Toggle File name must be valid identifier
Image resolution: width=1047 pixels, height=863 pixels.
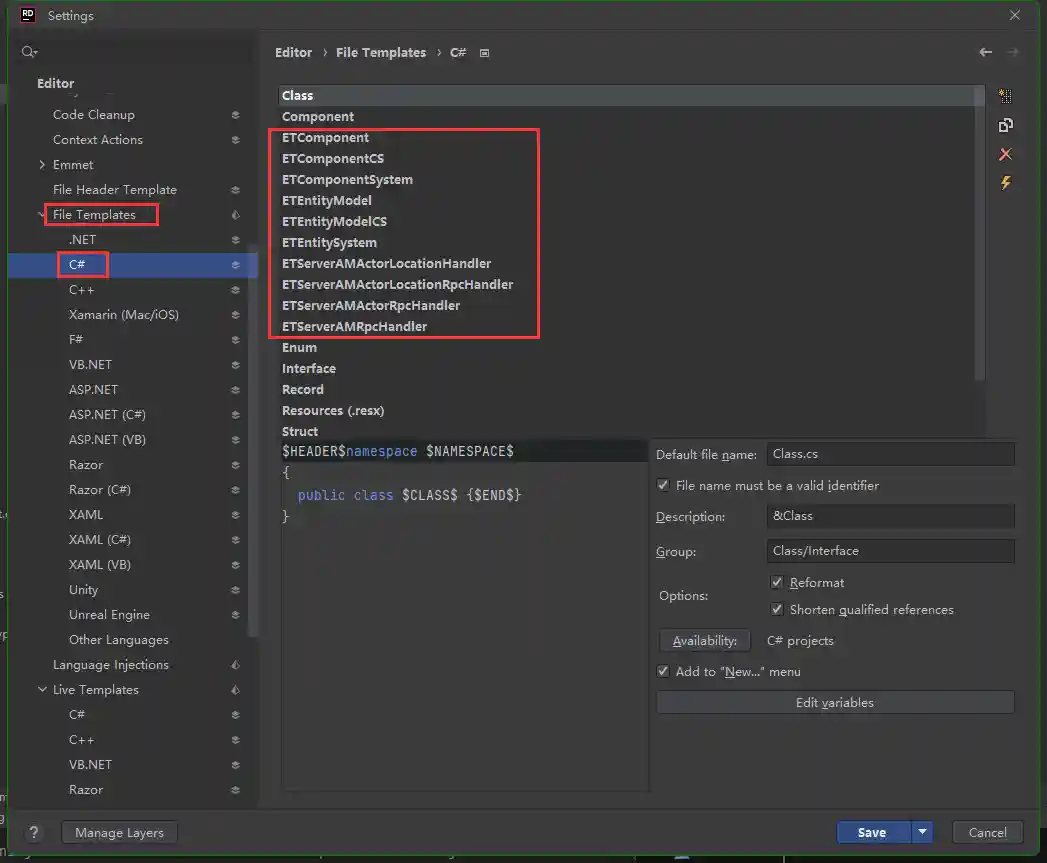click(663, 485)
